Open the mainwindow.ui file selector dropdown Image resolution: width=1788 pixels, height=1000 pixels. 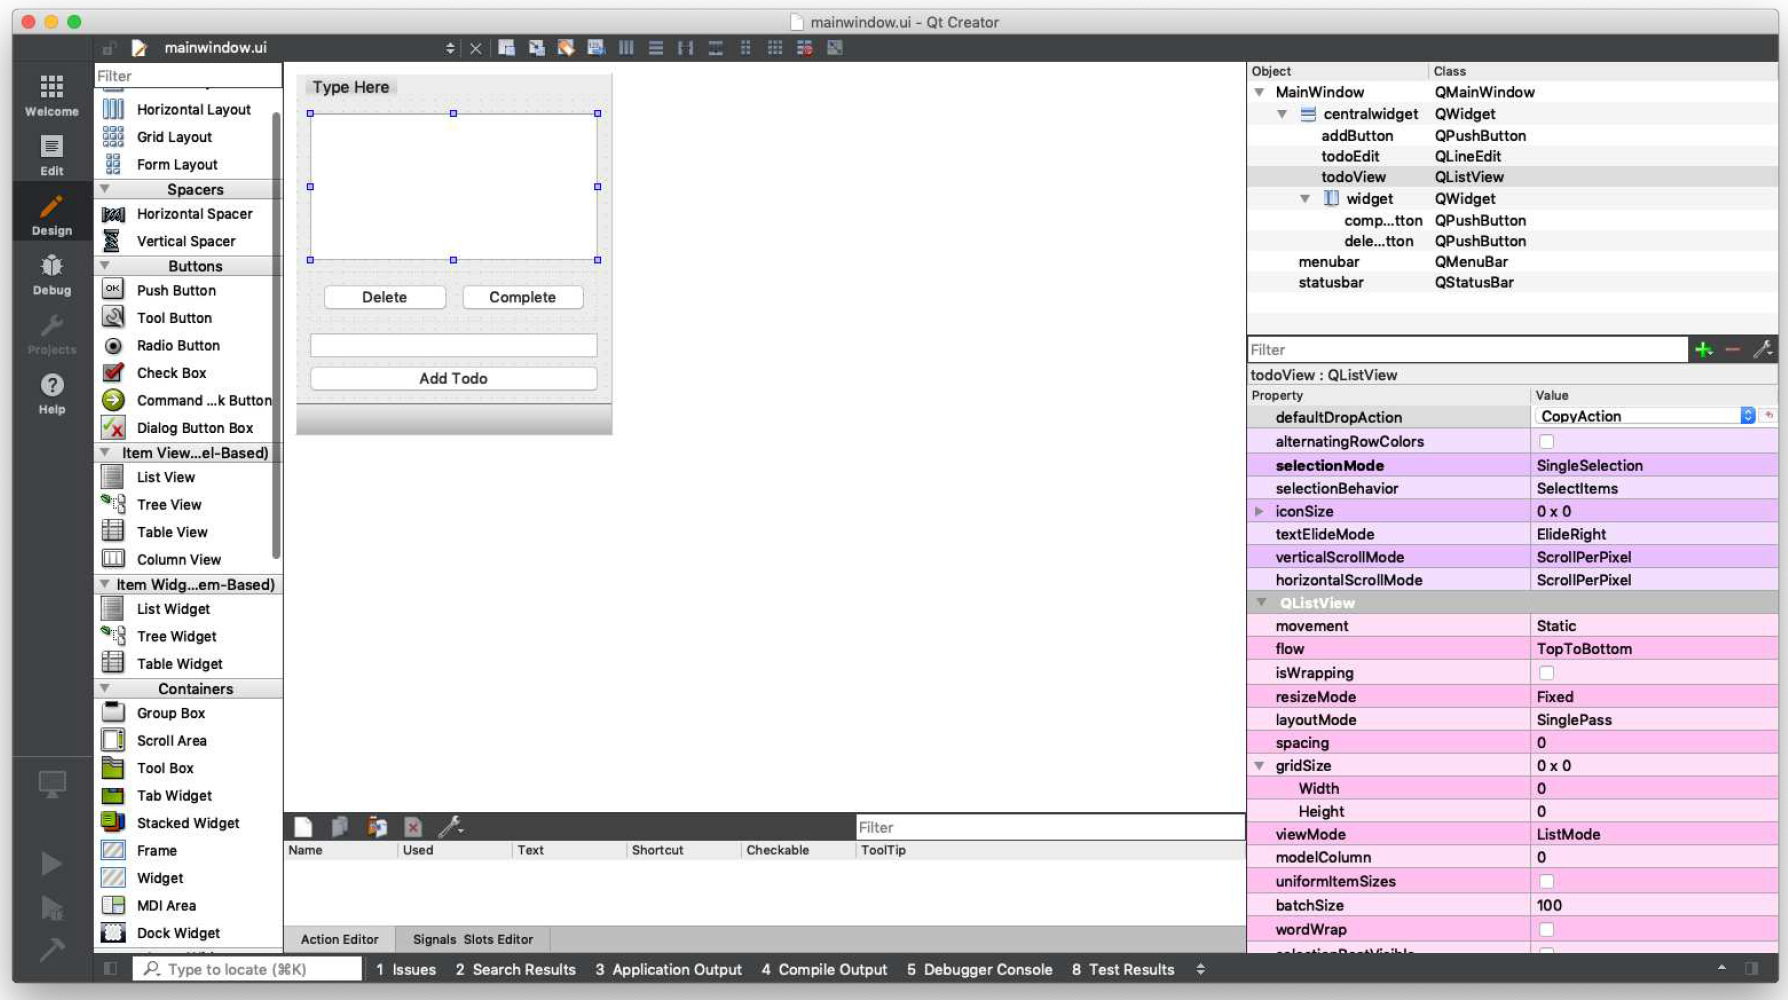pyautogui.click(x=450, y=48)
